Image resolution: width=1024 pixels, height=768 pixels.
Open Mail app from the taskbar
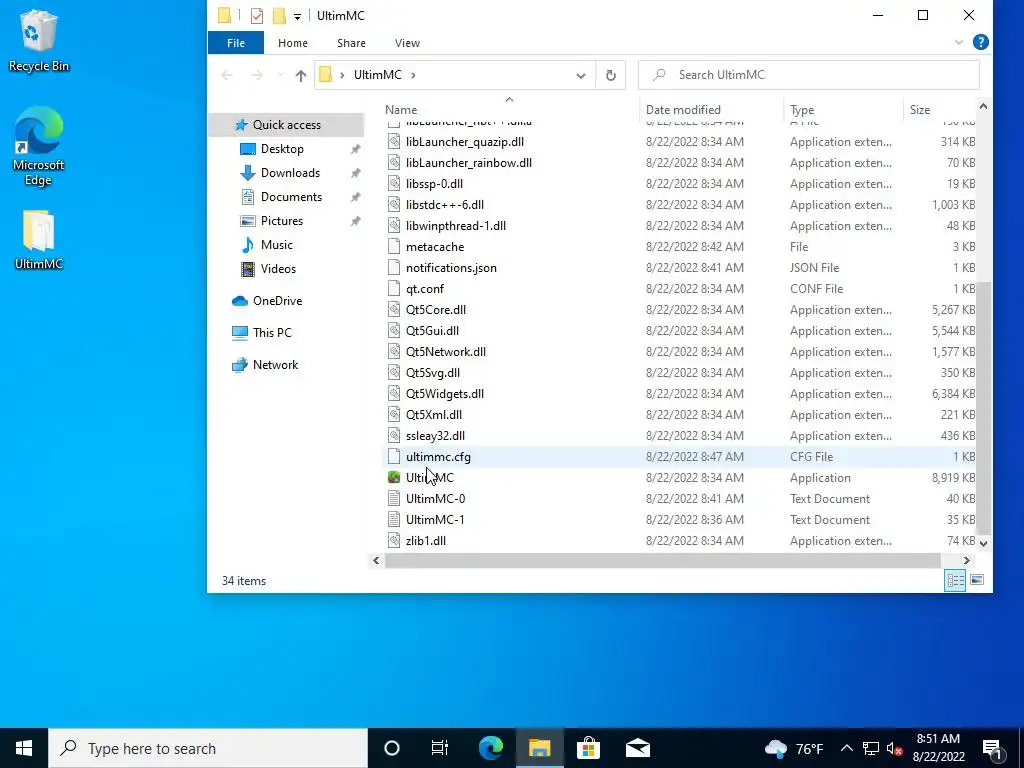[x=637, y=748]
